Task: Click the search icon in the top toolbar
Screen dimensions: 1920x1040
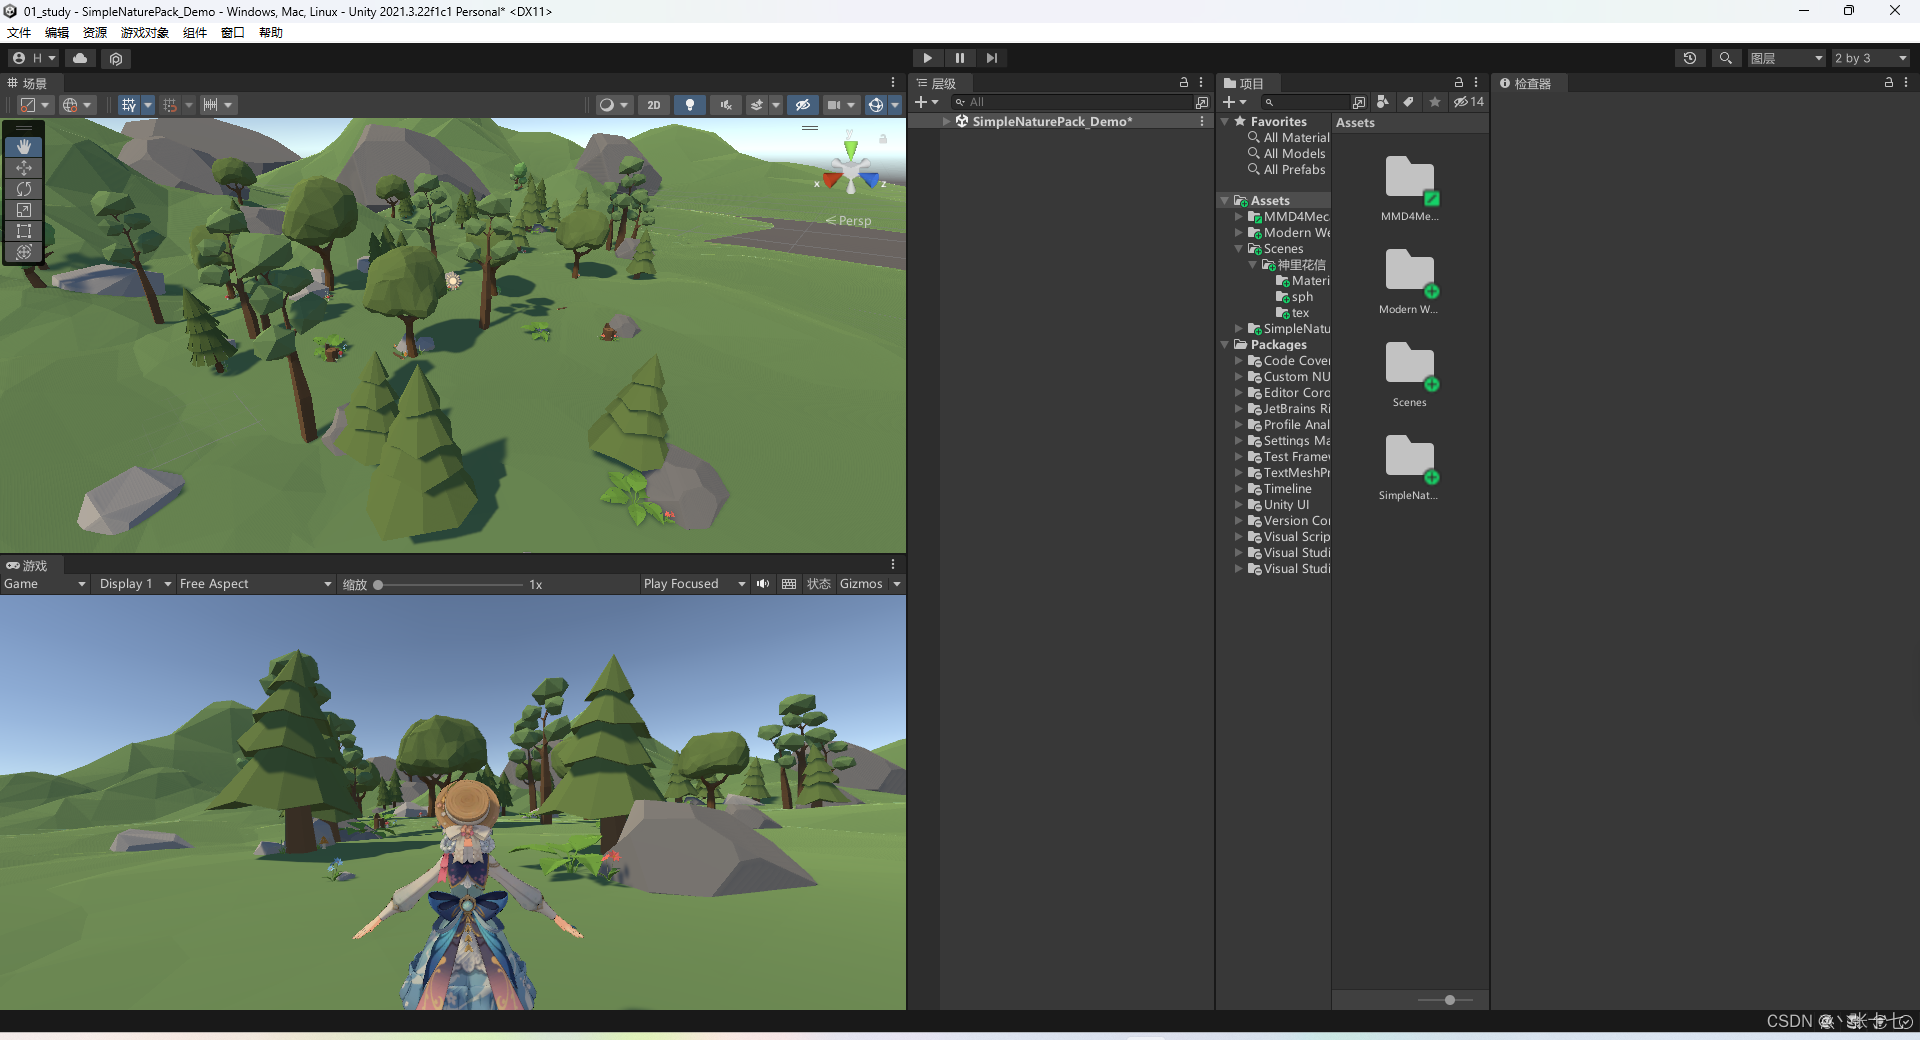Action: [x=1726, y=57]
